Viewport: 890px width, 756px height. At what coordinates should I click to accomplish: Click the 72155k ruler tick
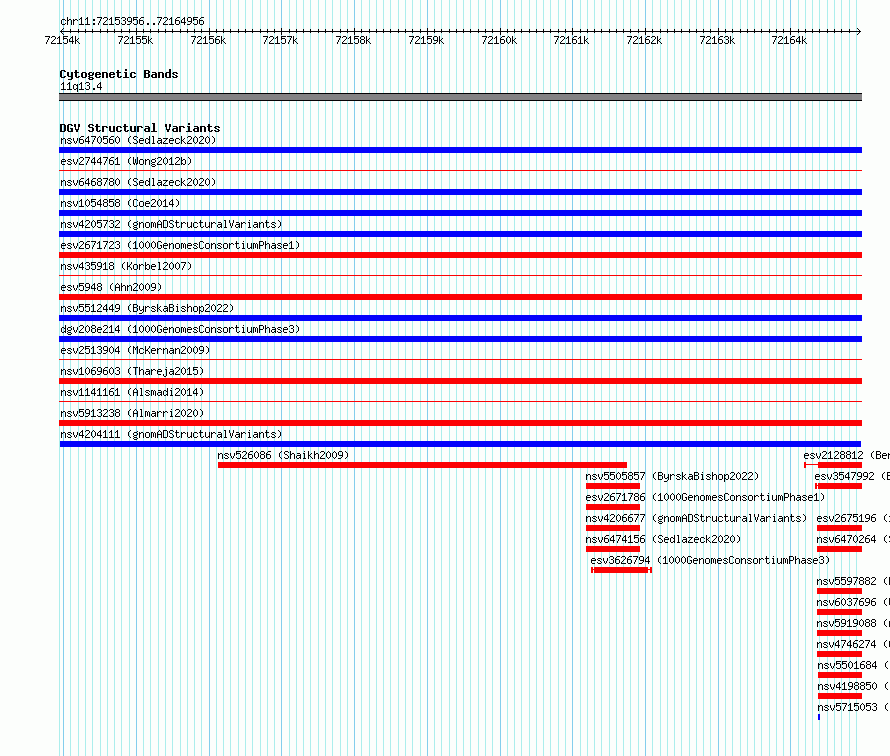click(135, 40)
